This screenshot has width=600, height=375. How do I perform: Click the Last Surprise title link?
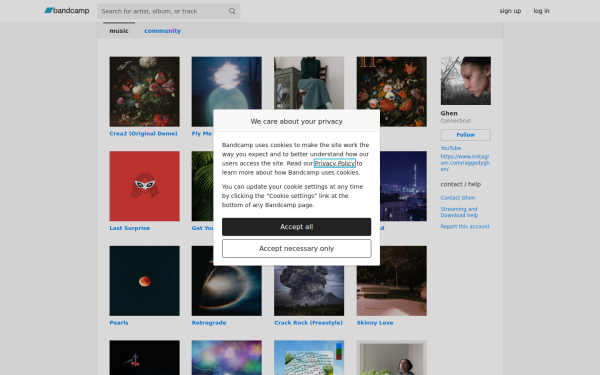(x=130, y=228)
